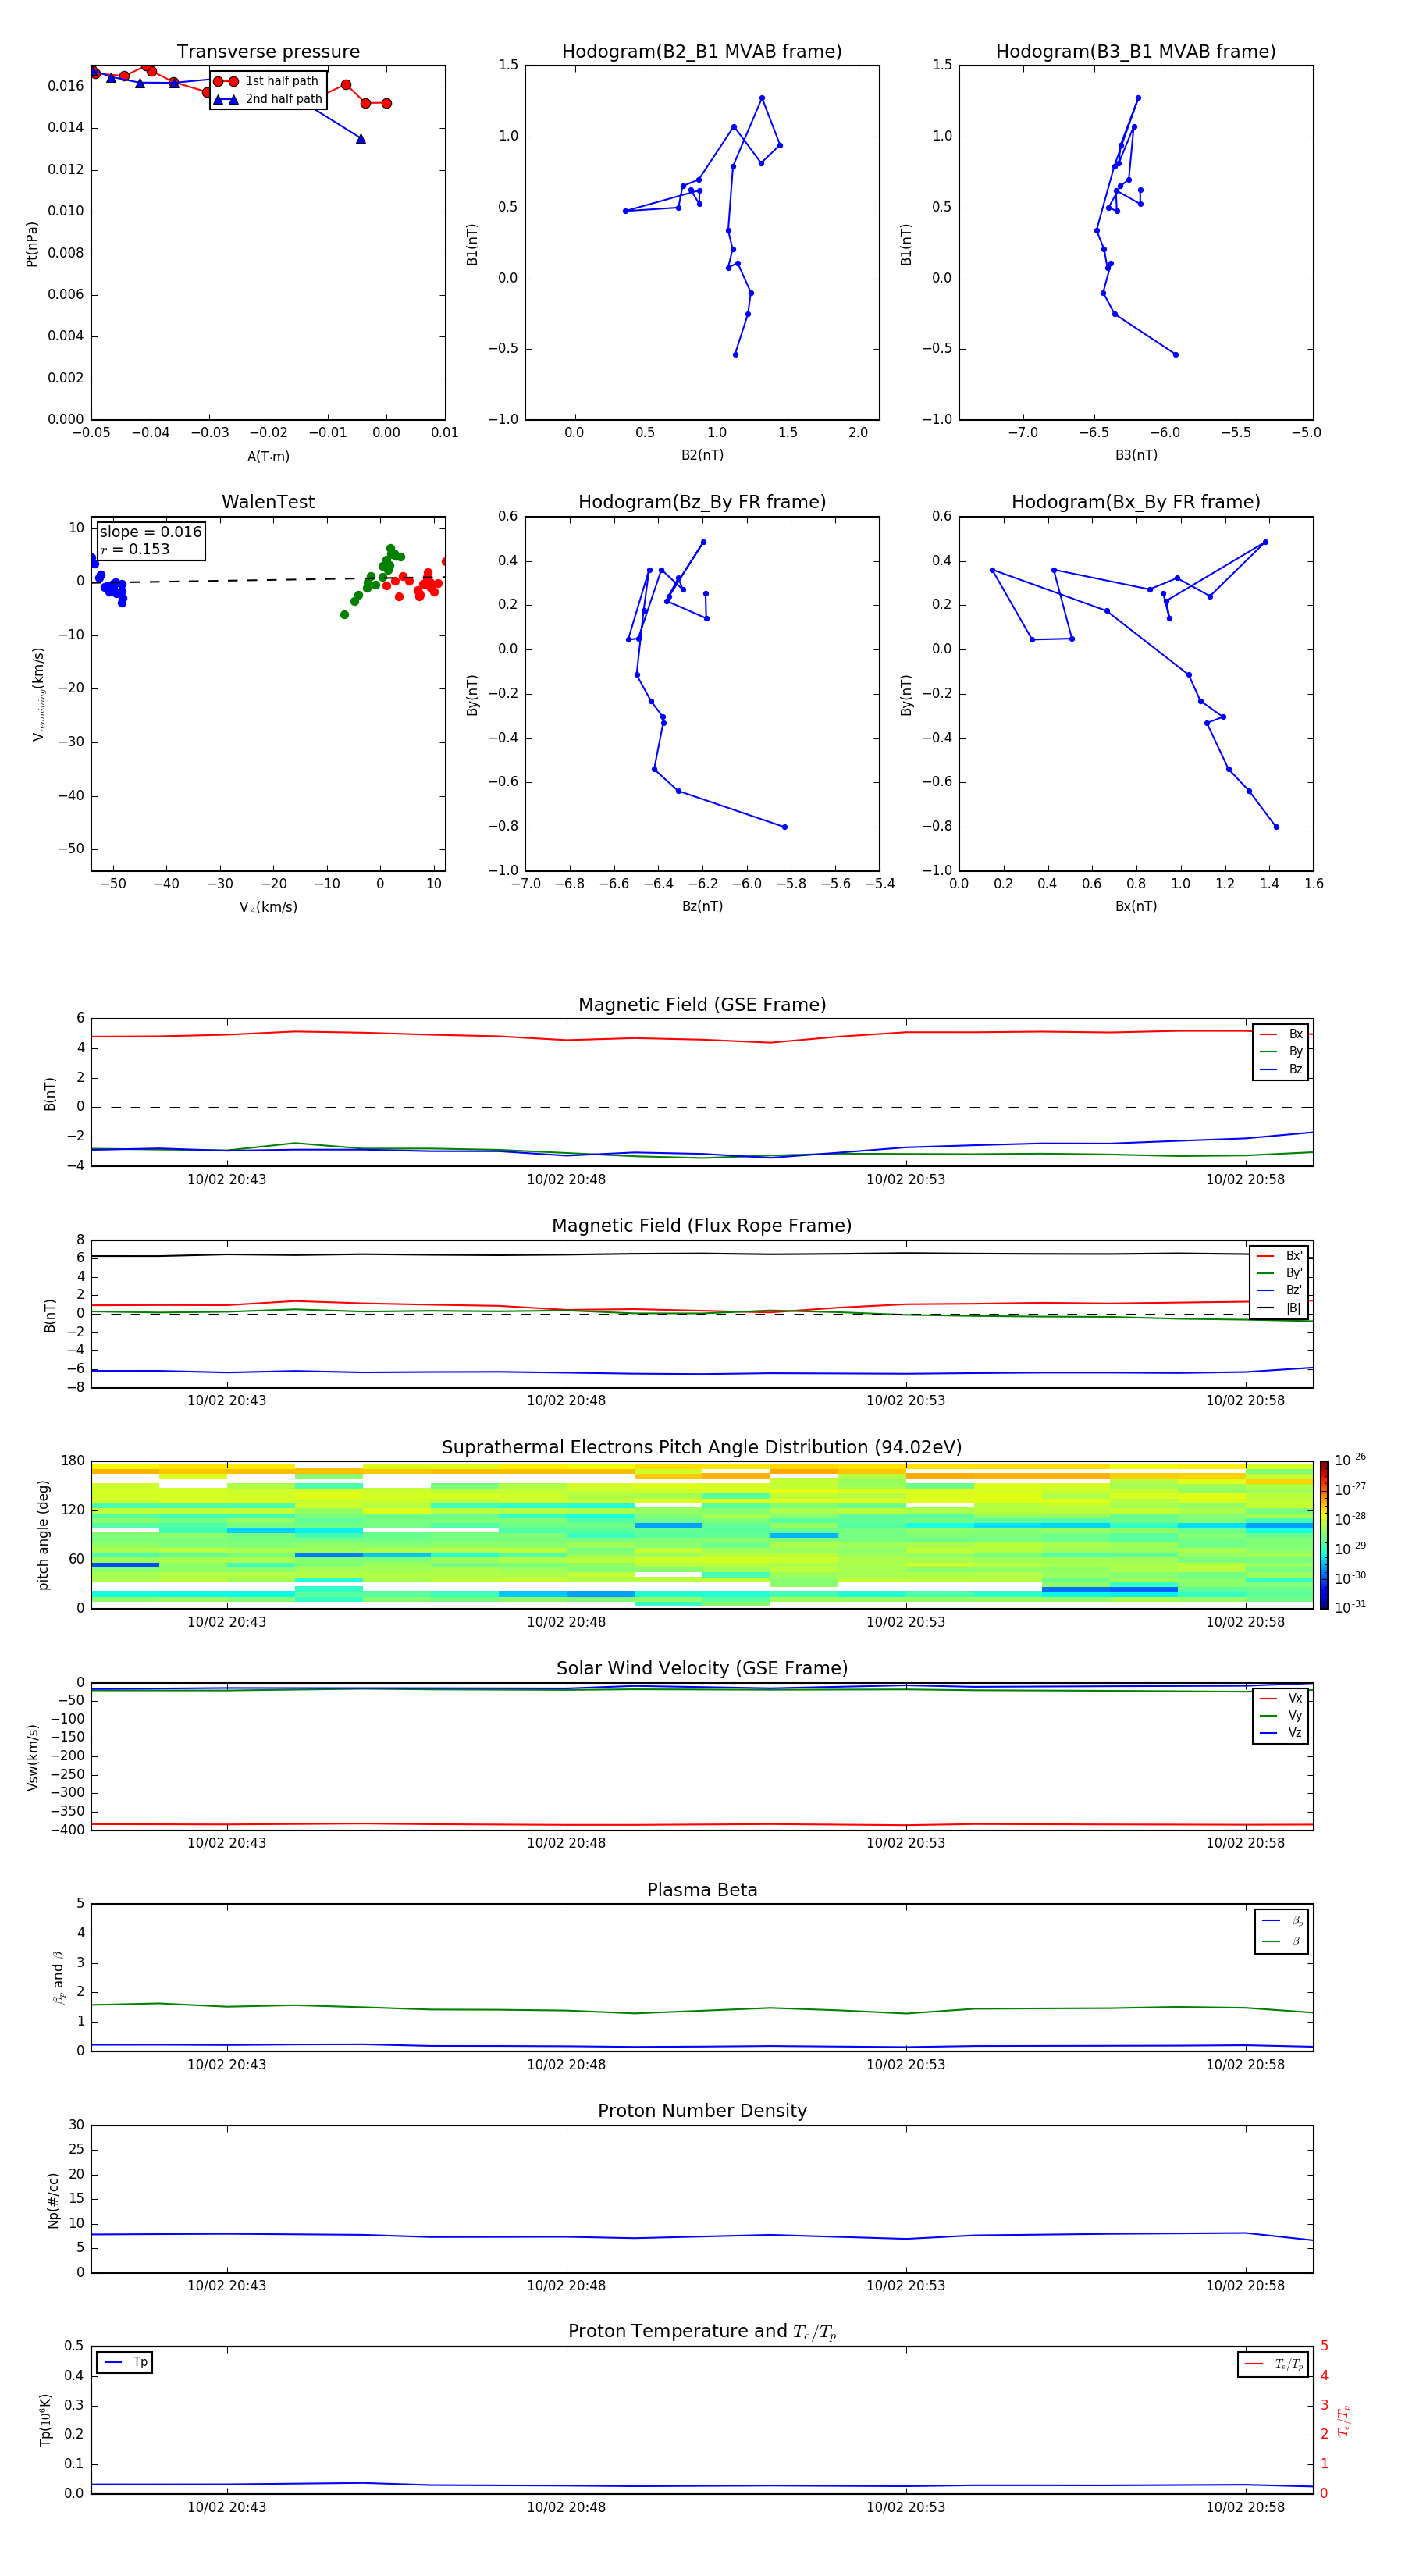Screen dimensions: 1405x2576
Task: Click the Magnetic Field (Flux Rope Frame) title
Action: pos(702,1226)
